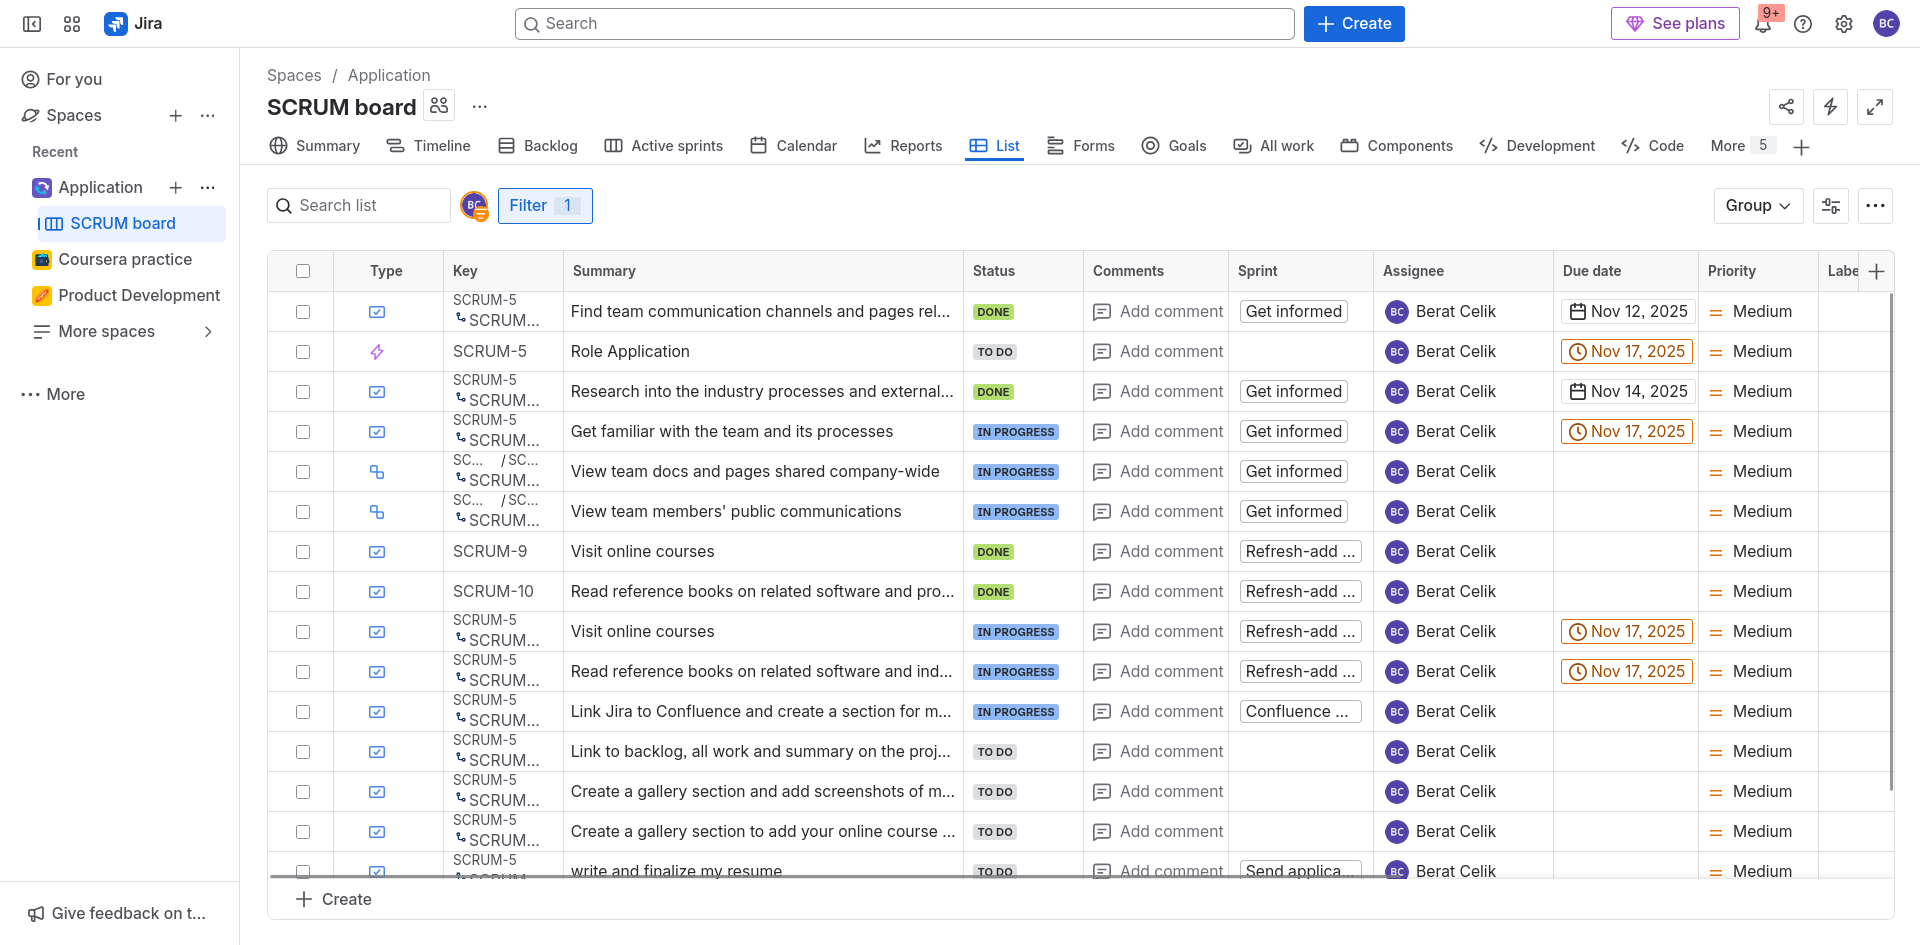This screenshot has width=1920, height=945.
Task: Open the view settings sliders icon
Action: 1831,206
